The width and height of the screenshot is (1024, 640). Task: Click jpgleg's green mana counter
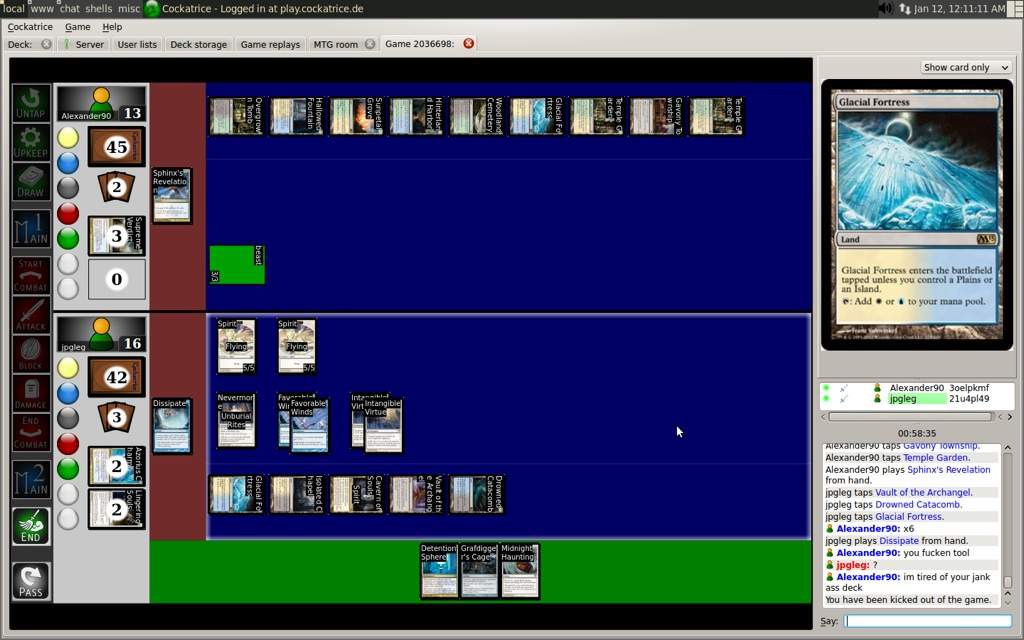pos(68,468)
